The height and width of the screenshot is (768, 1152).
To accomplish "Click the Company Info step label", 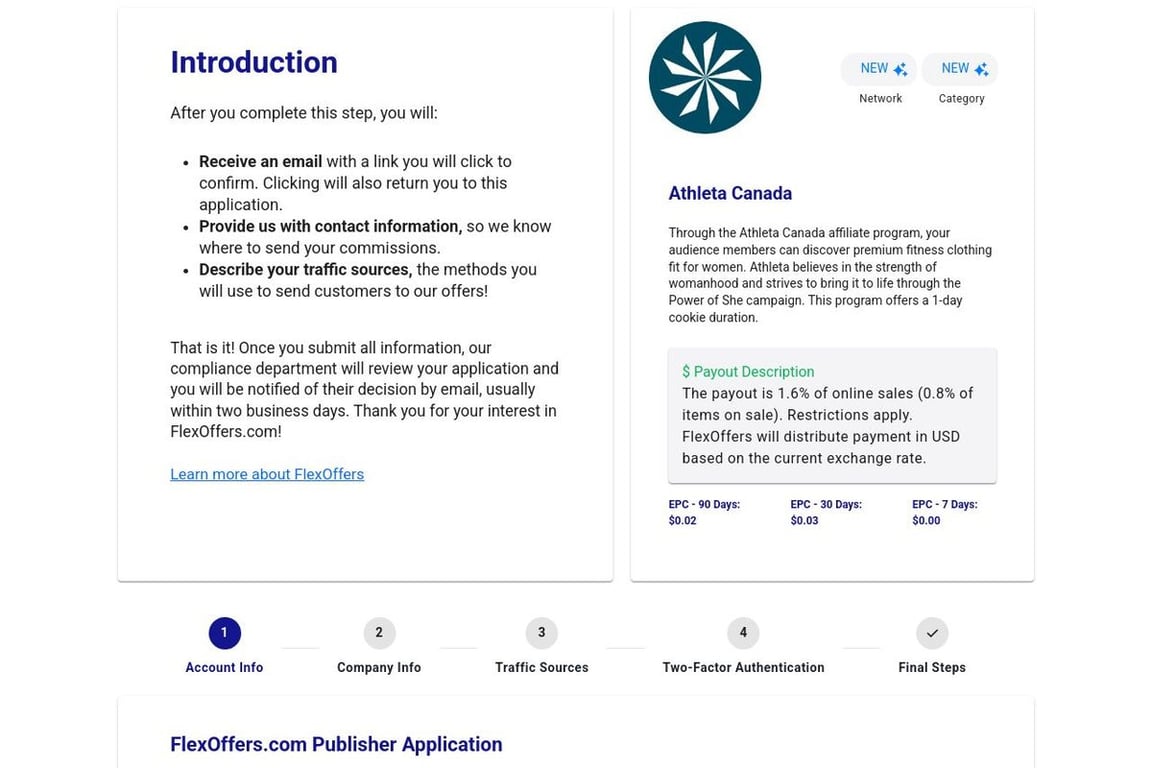I will [379, 667].
